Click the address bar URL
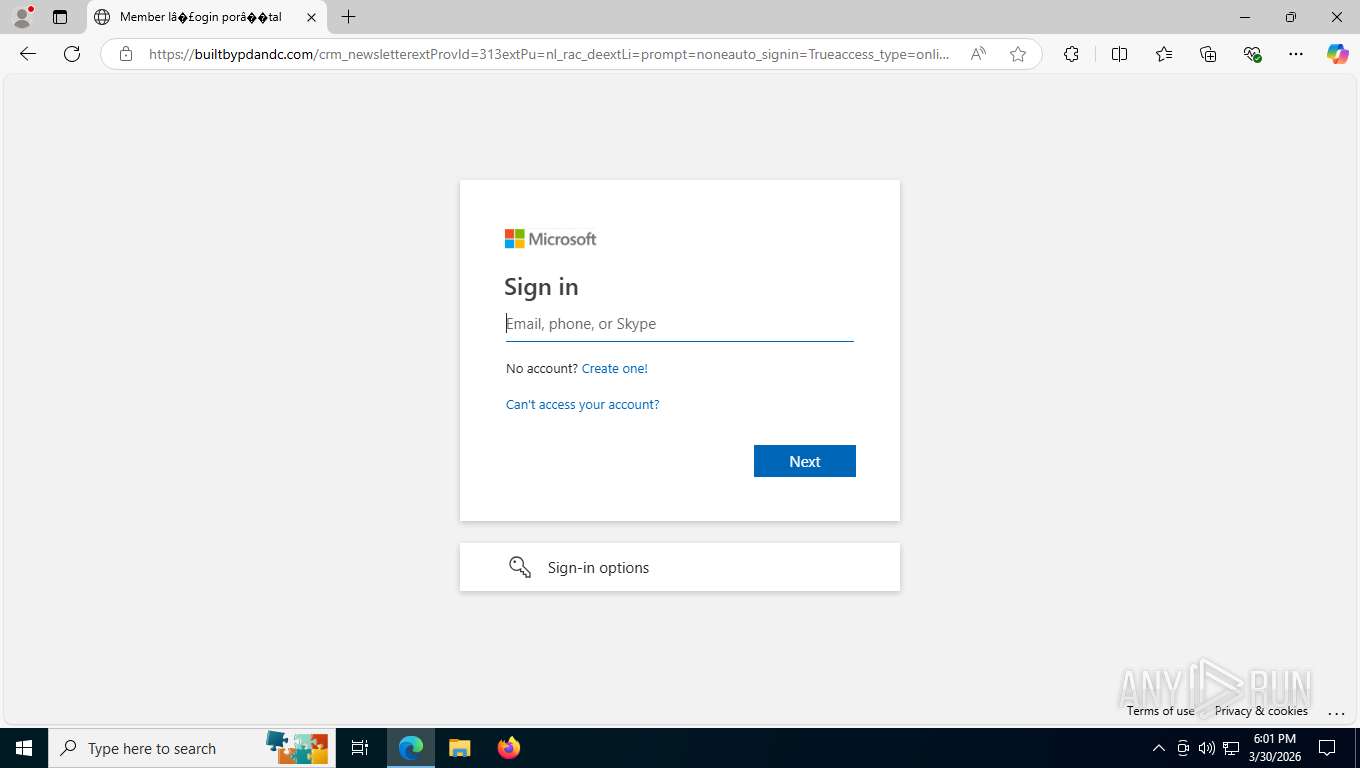Image resolution: width=1360 pixels, height=768 pixels. click(549, 54)
